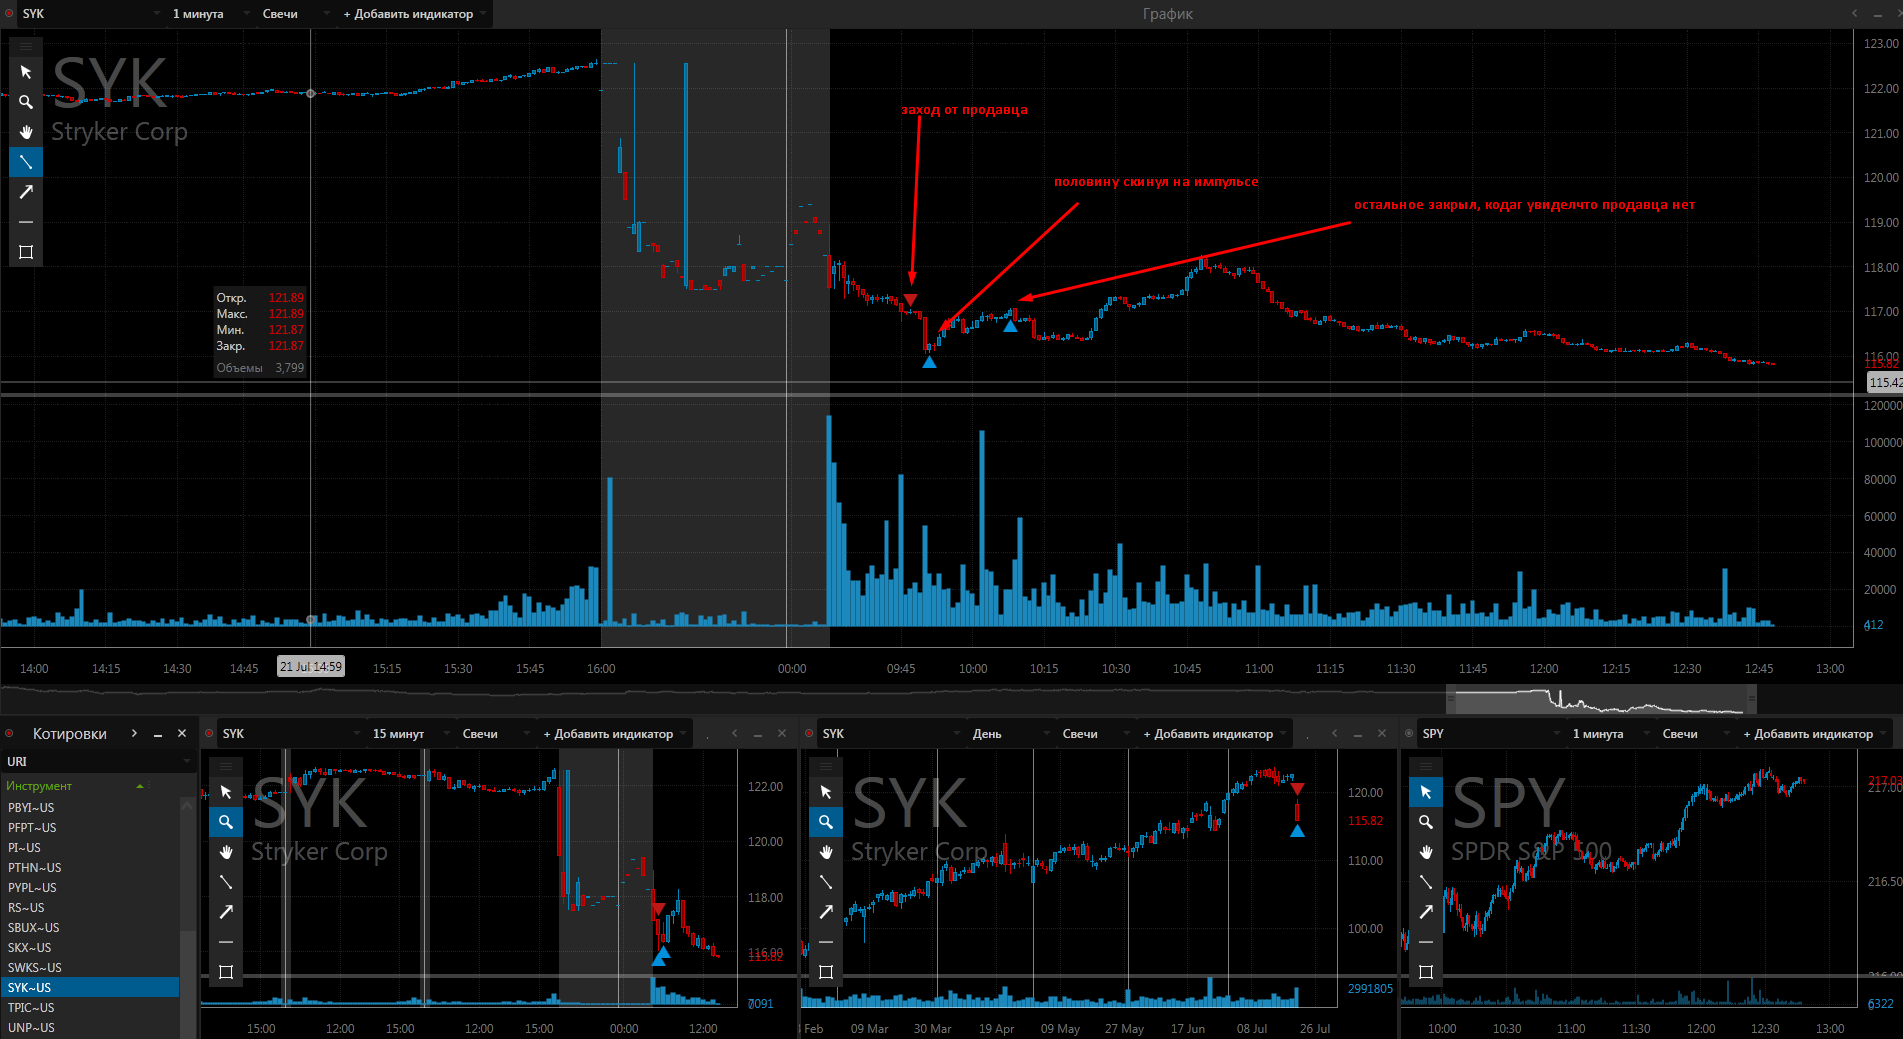Toggle link indicator dot of SPY chart
Screen dimensions: 1903x1039
coord(1410,734)
